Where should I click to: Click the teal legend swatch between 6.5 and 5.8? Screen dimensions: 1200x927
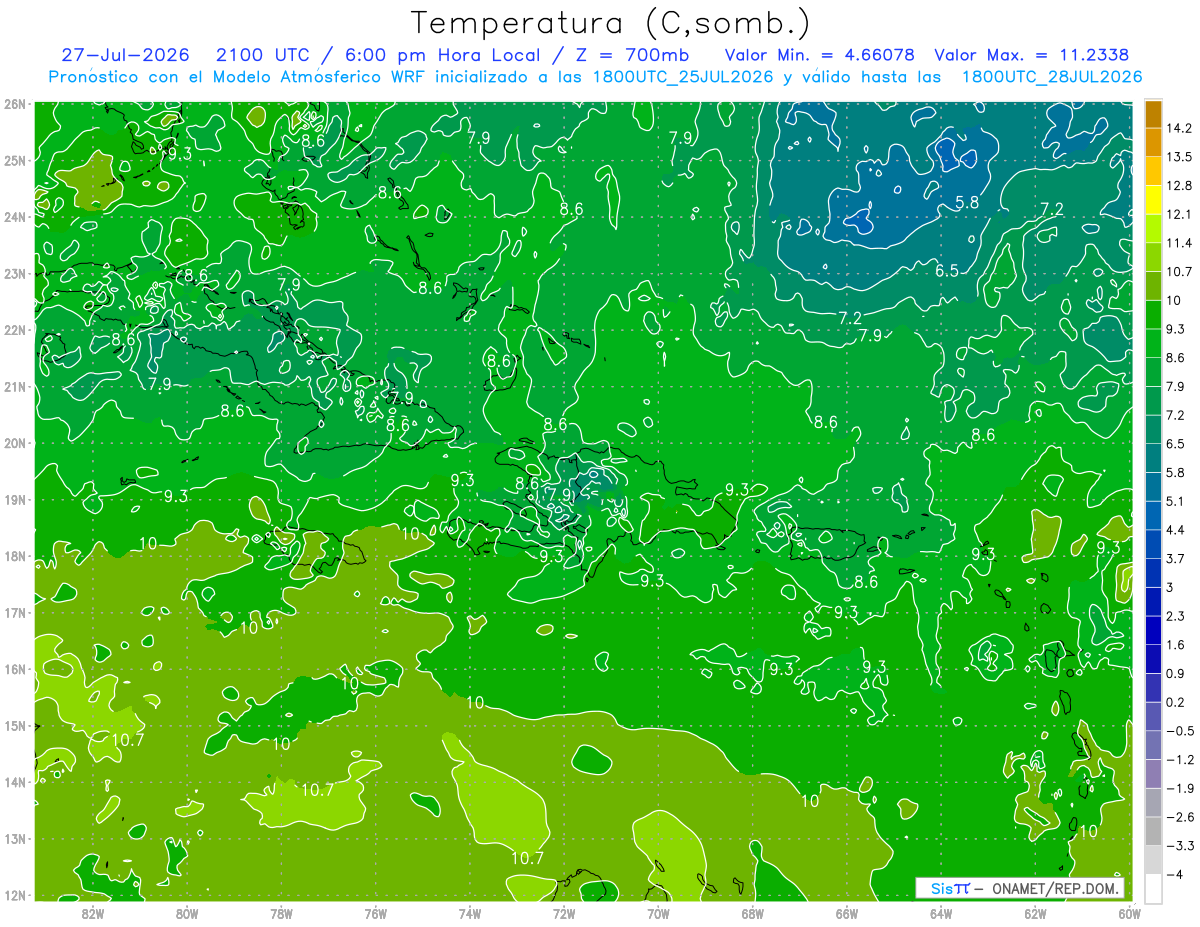click(1153, 457)
